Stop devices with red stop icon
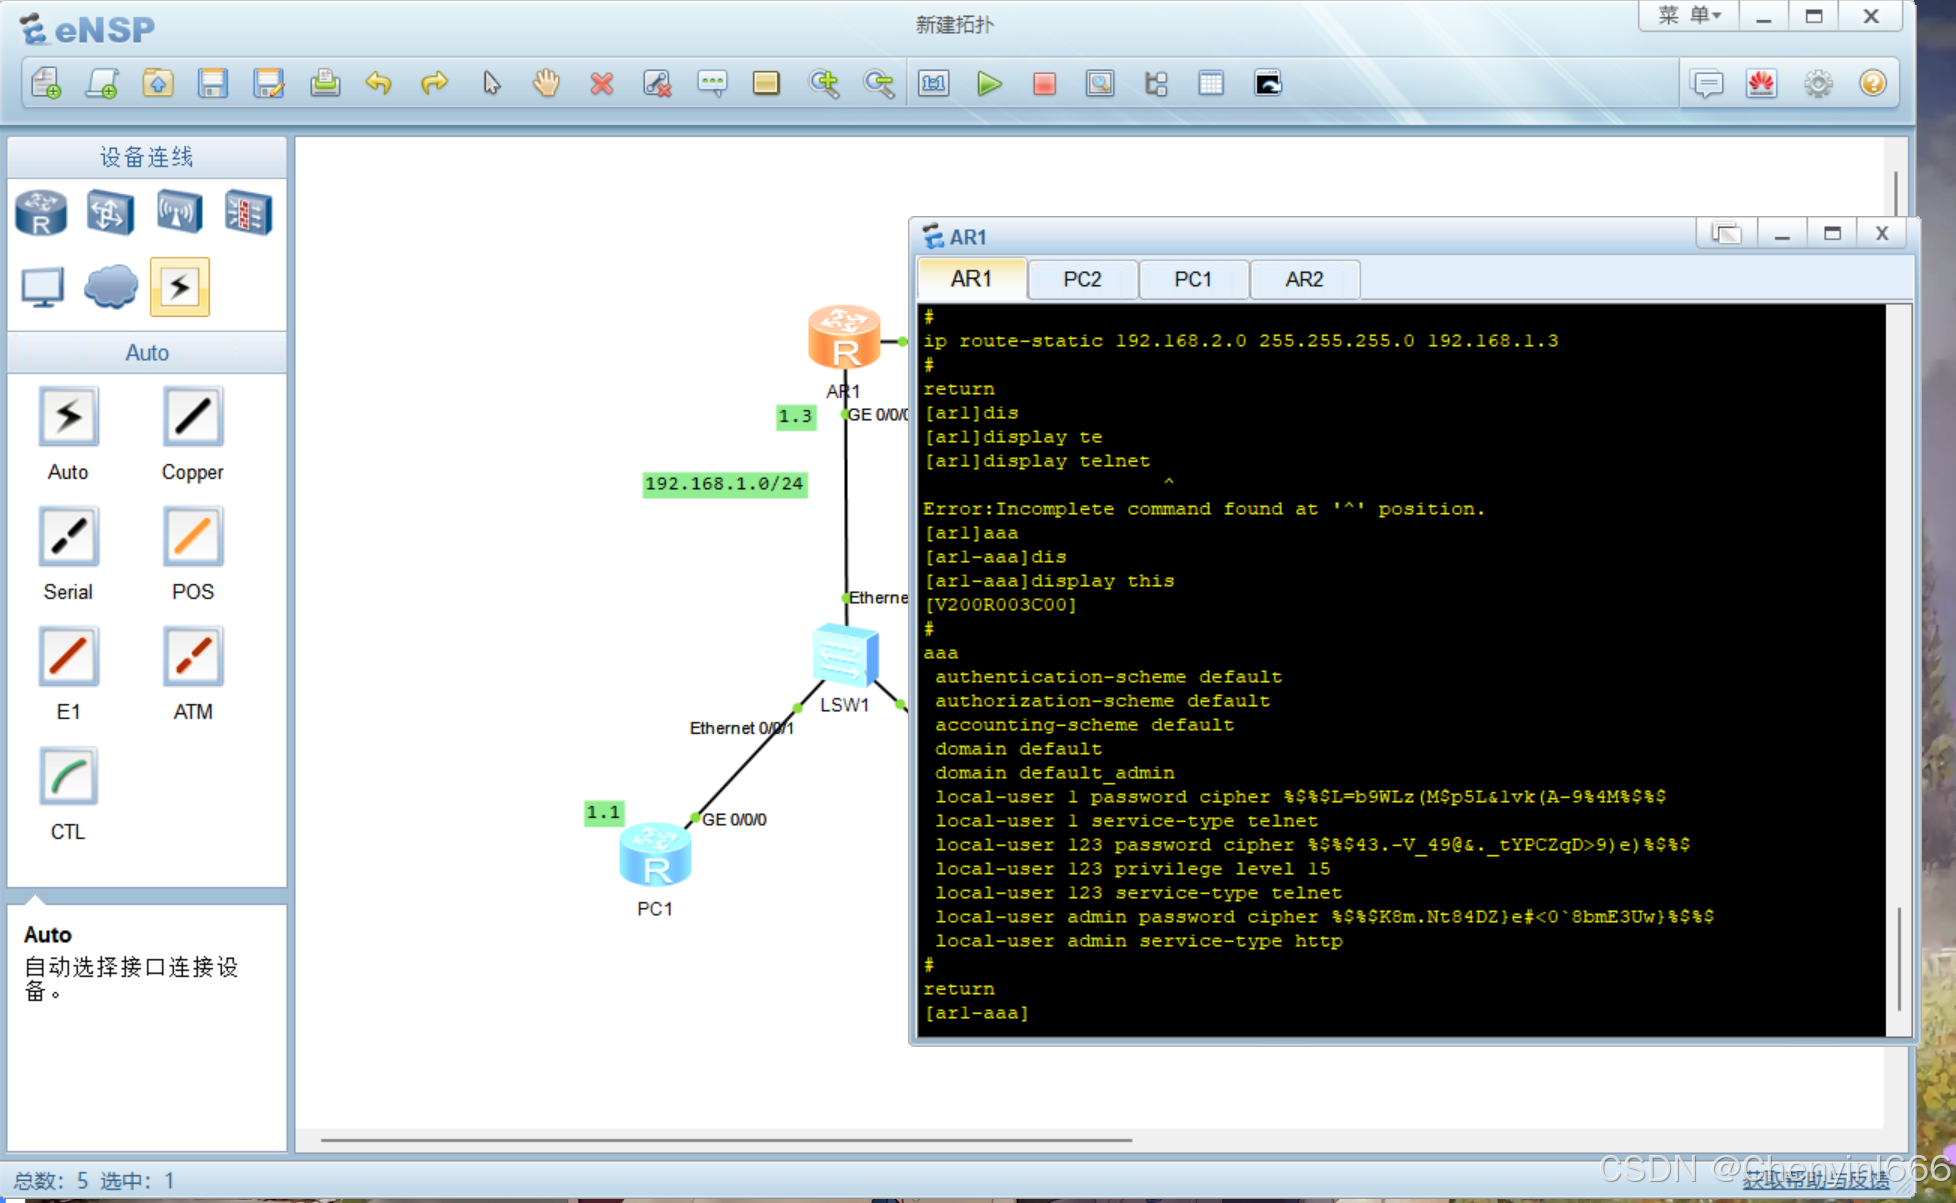The height and width of the screenshot is (1203, 1956). (1044, 84)
